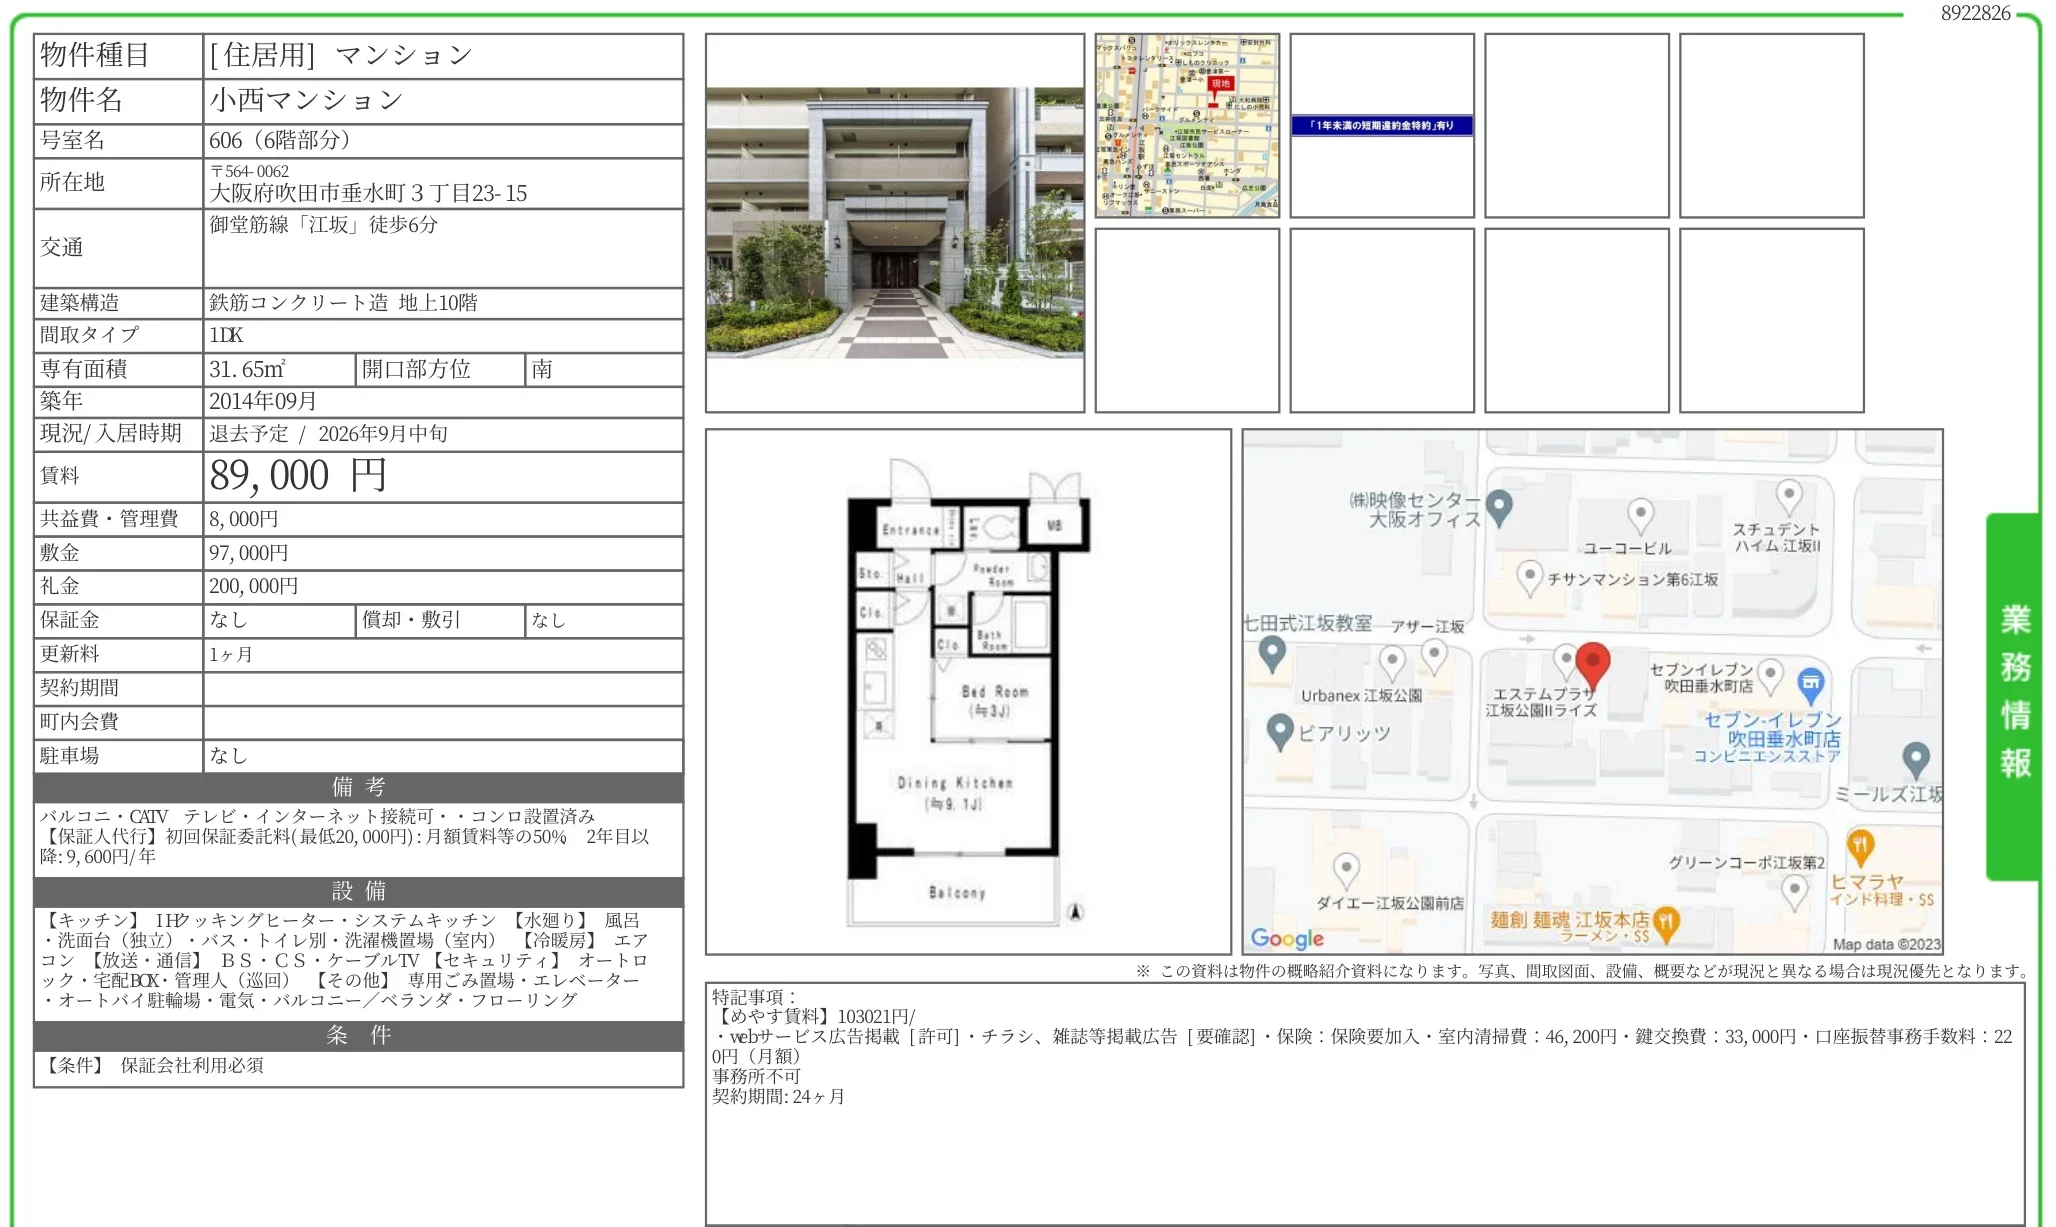Click the 物件種目 value [住居用] マンション
This screenshot has width=2056, height=1227.
(x=341, y=55)
